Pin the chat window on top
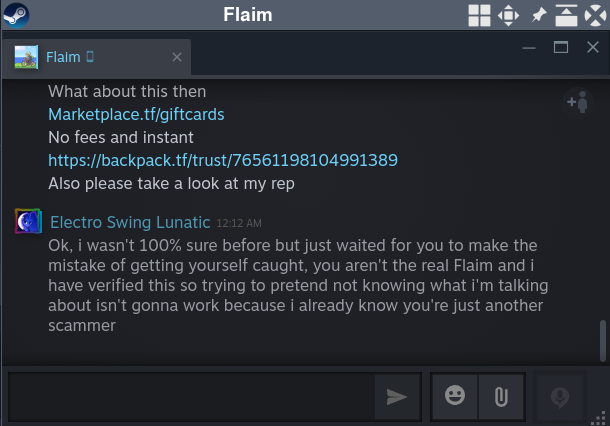 537,15
